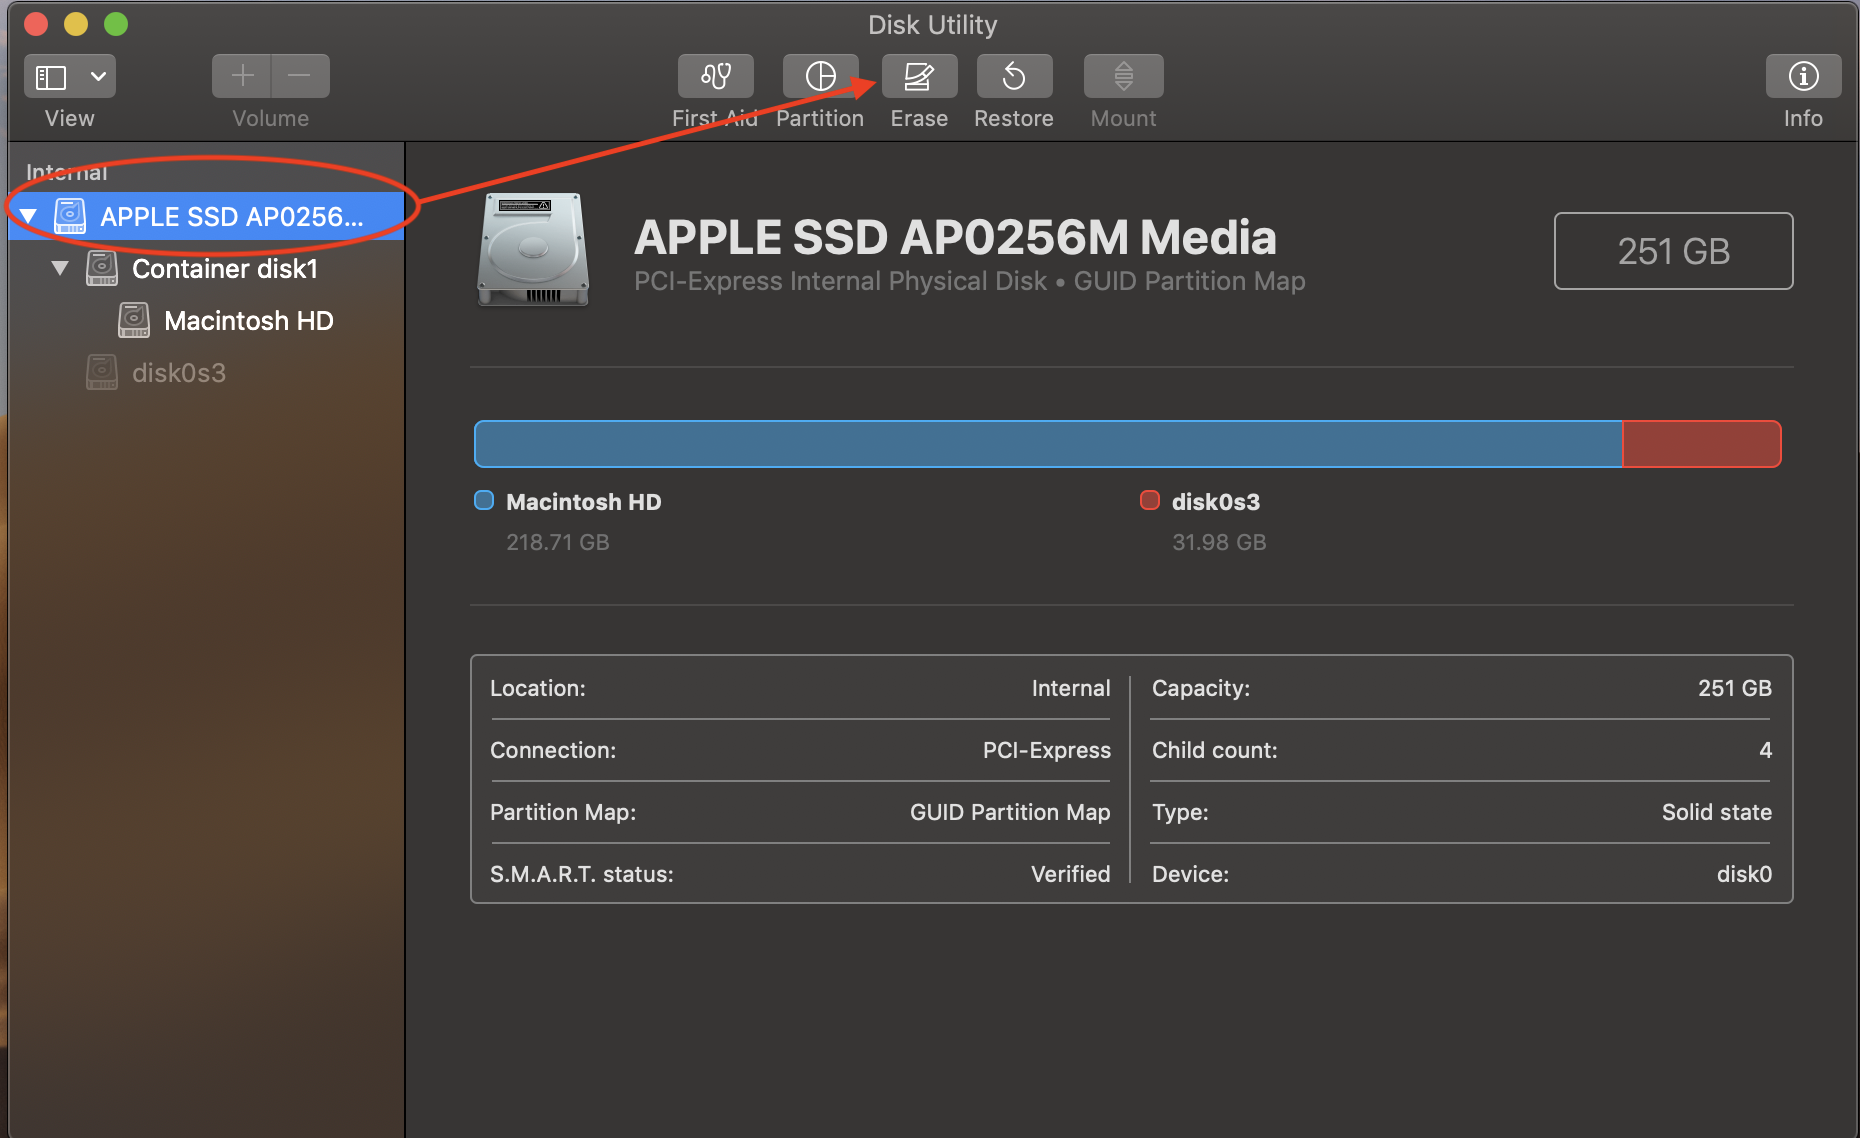Click the Child count value 4
Viewport: 1860px width, 1138px height.
click(x=1766, y=750)
